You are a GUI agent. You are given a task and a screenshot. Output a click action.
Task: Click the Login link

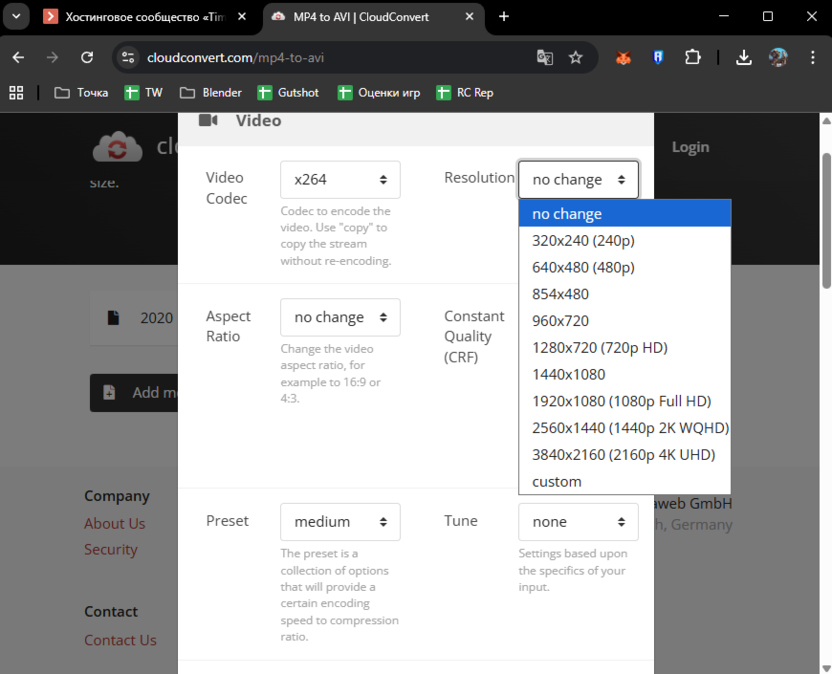(690, 146)
